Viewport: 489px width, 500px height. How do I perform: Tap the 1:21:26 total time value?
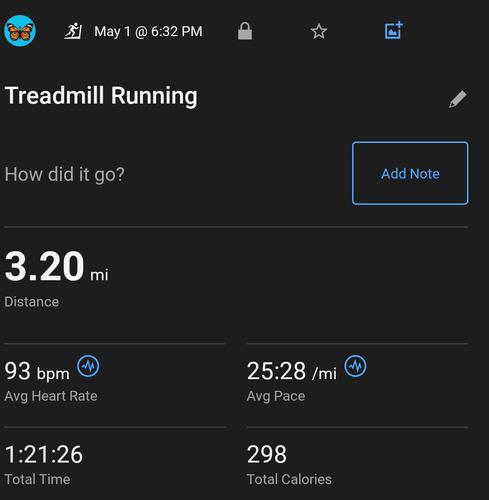point(44,454)
